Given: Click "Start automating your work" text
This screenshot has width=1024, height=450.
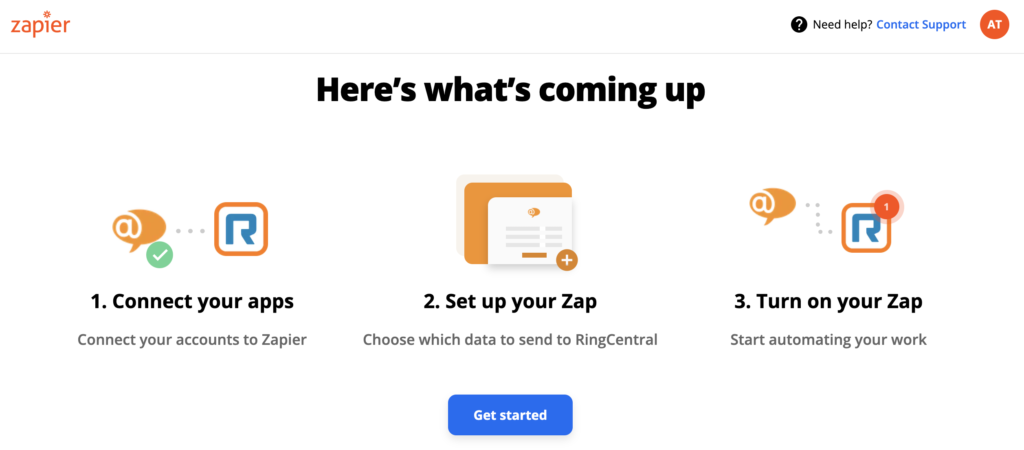Looking at the screenshot, I should (828, 340).
